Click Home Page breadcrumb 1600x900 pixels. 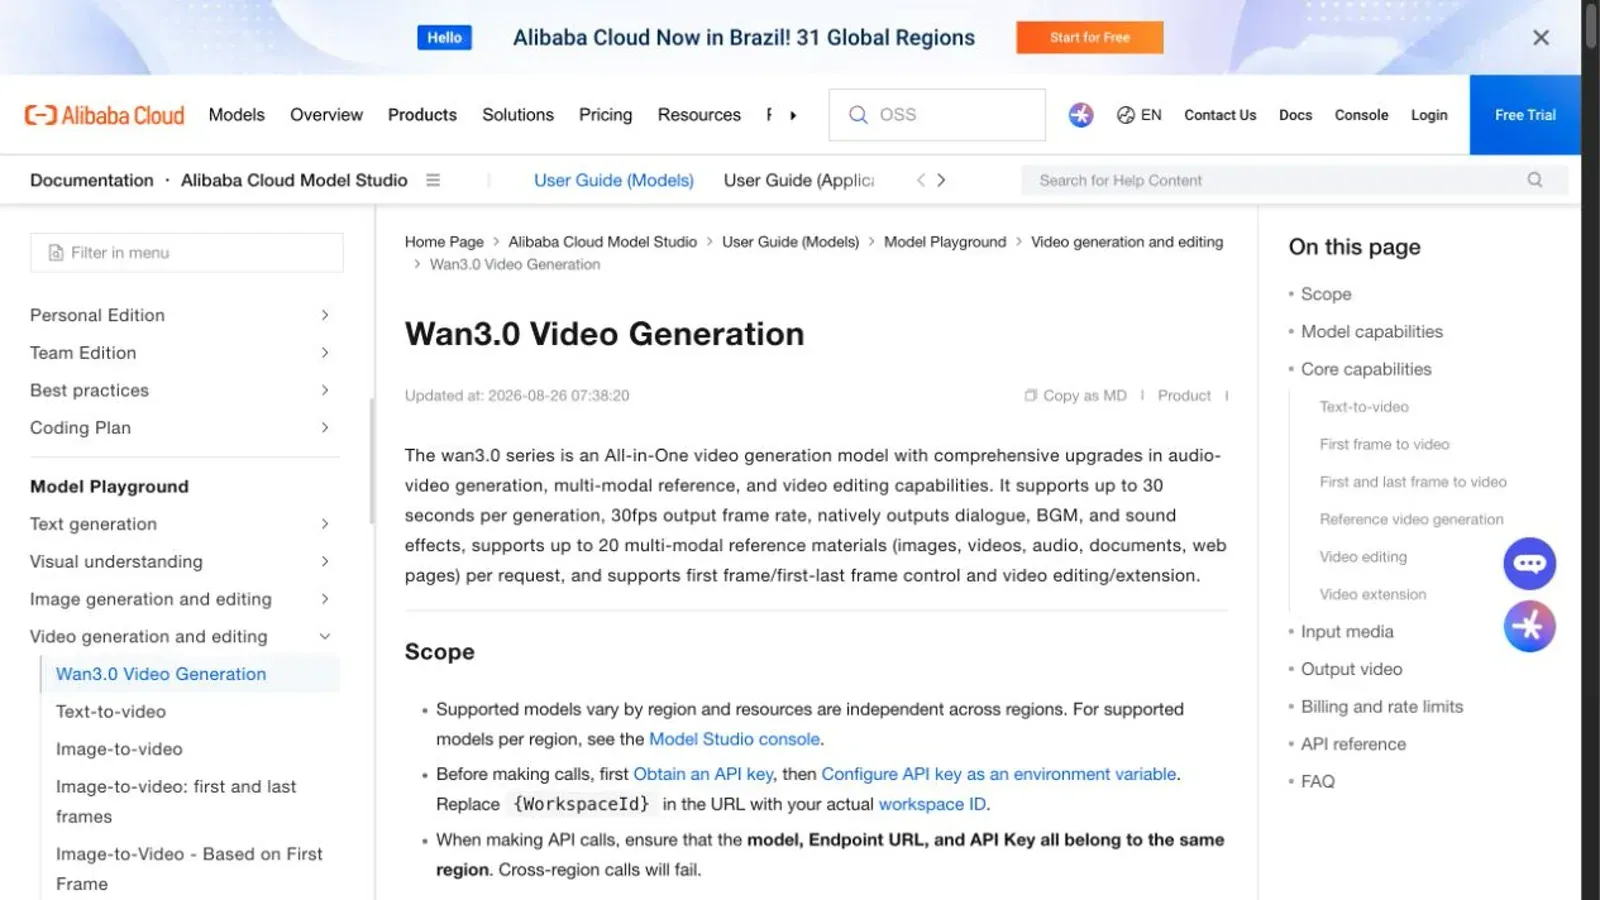(x=444, y=242)
